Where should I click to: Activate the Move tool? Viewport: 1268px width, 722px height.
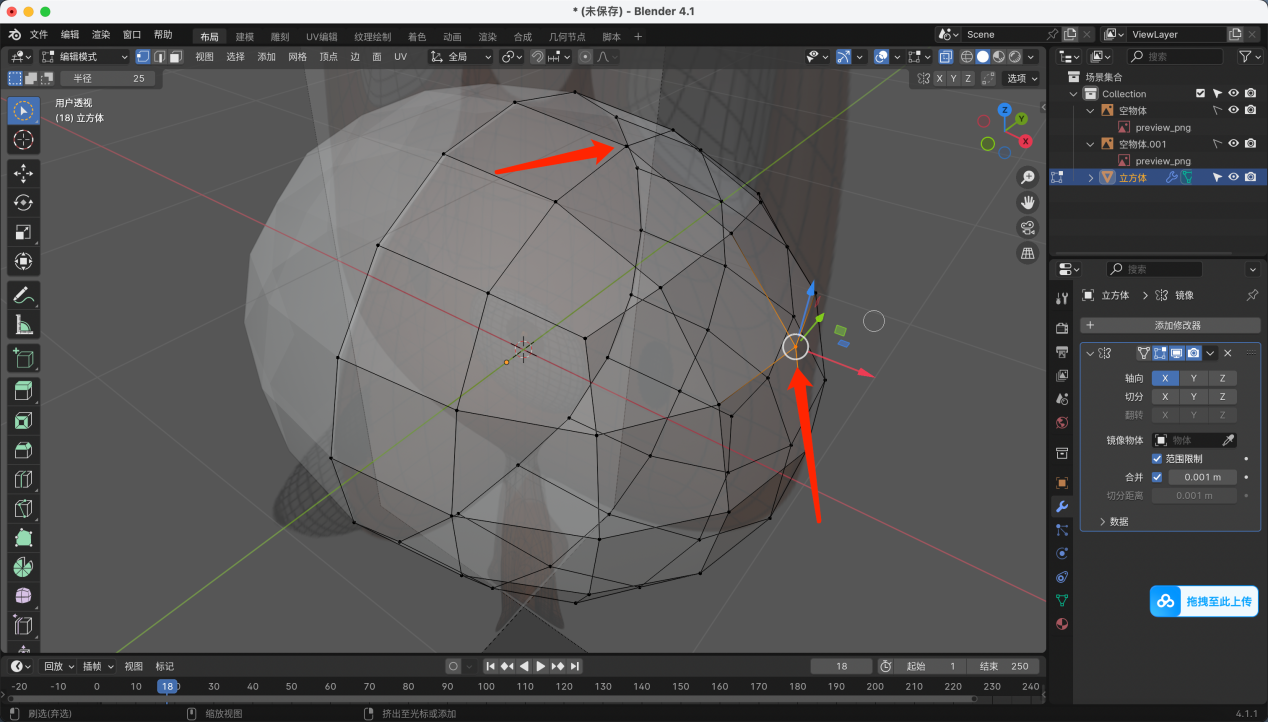pyautogui.click(x=23, y=173)
